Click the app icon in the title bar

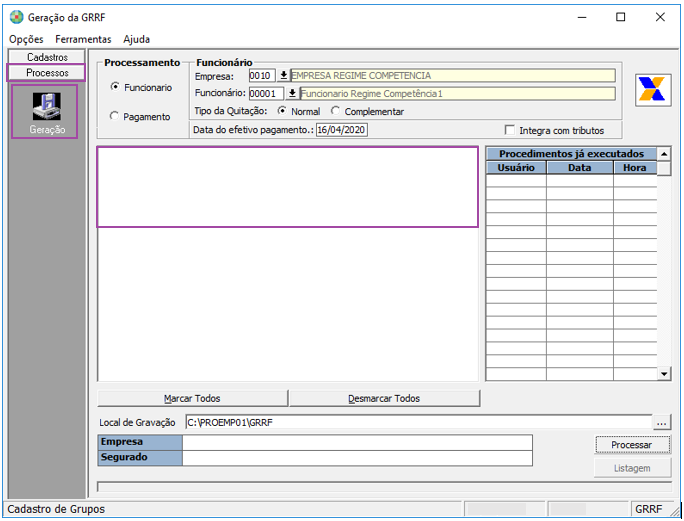coord(16,17)
